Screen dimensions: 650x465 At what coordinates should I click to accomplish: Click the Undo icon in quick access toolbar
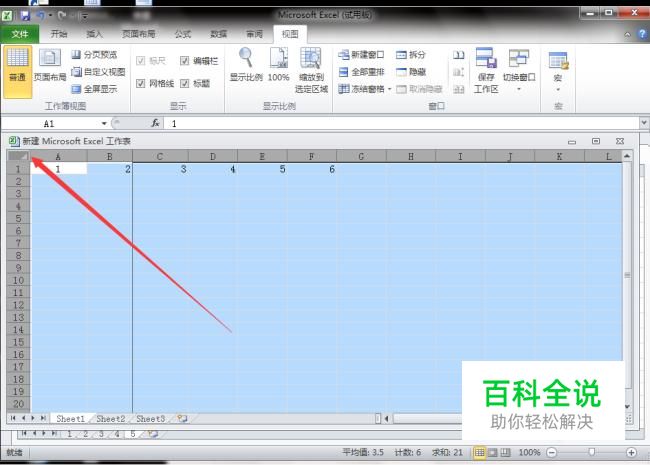pyautogui.click(x=41, y=16)
